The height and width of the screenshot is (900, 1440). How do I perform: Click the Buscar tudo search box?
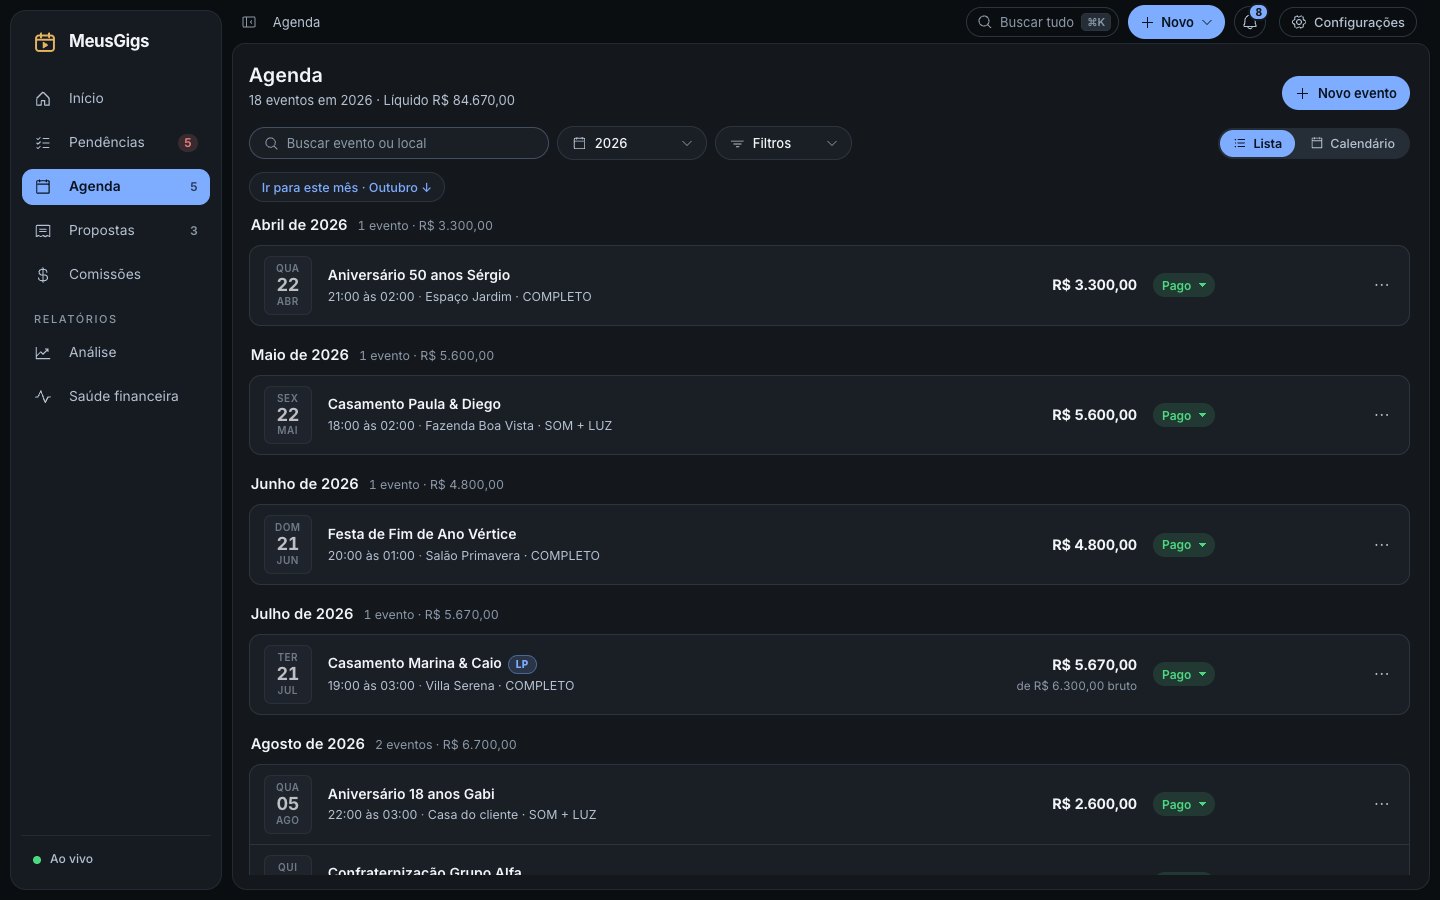pos(1042,22)
